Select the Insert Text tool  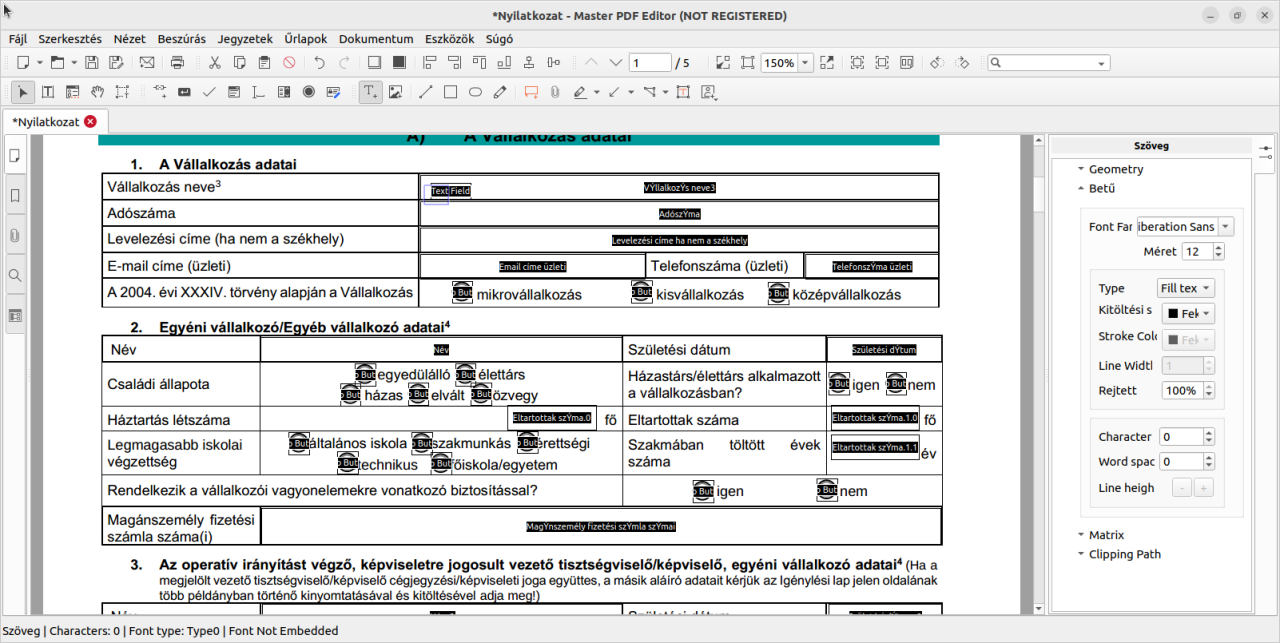tap(370, 92)
